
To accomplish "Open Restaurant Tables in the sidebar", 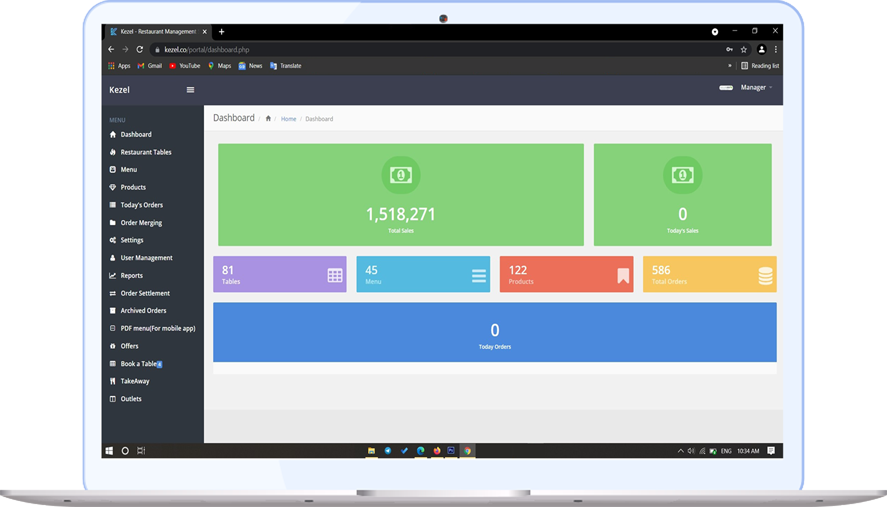I will [x=146, y=152].
